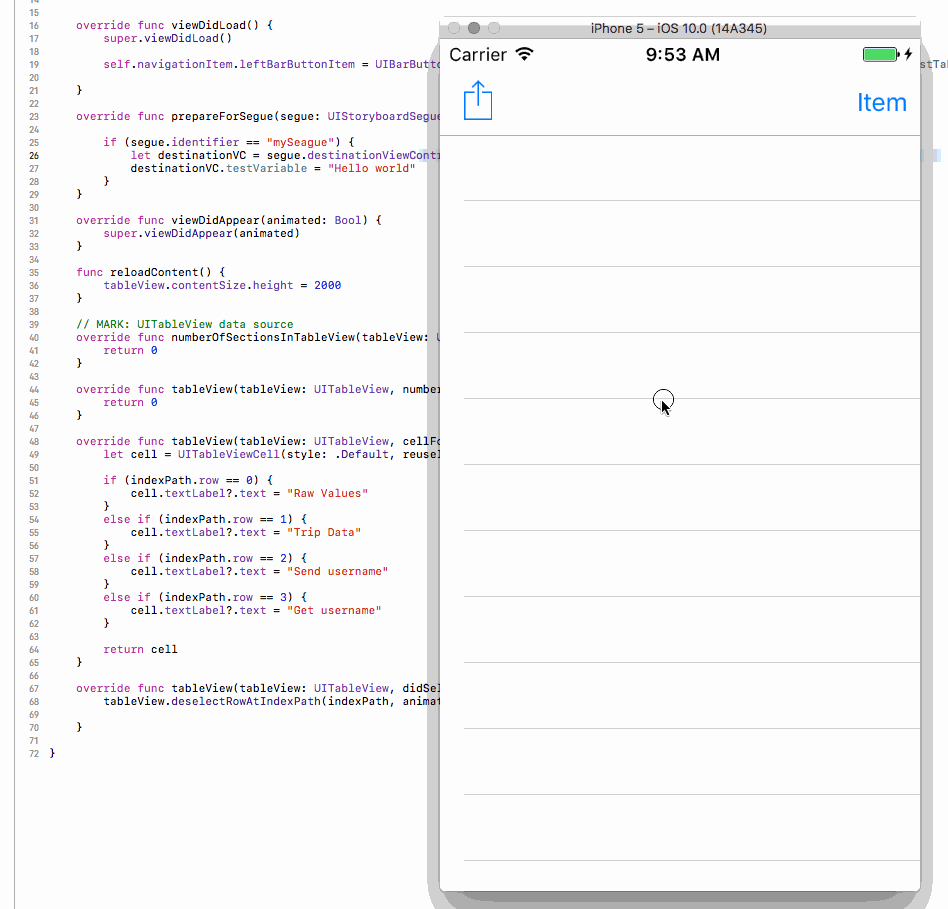Click line number 36 in the editor gutter

point(34,285)
